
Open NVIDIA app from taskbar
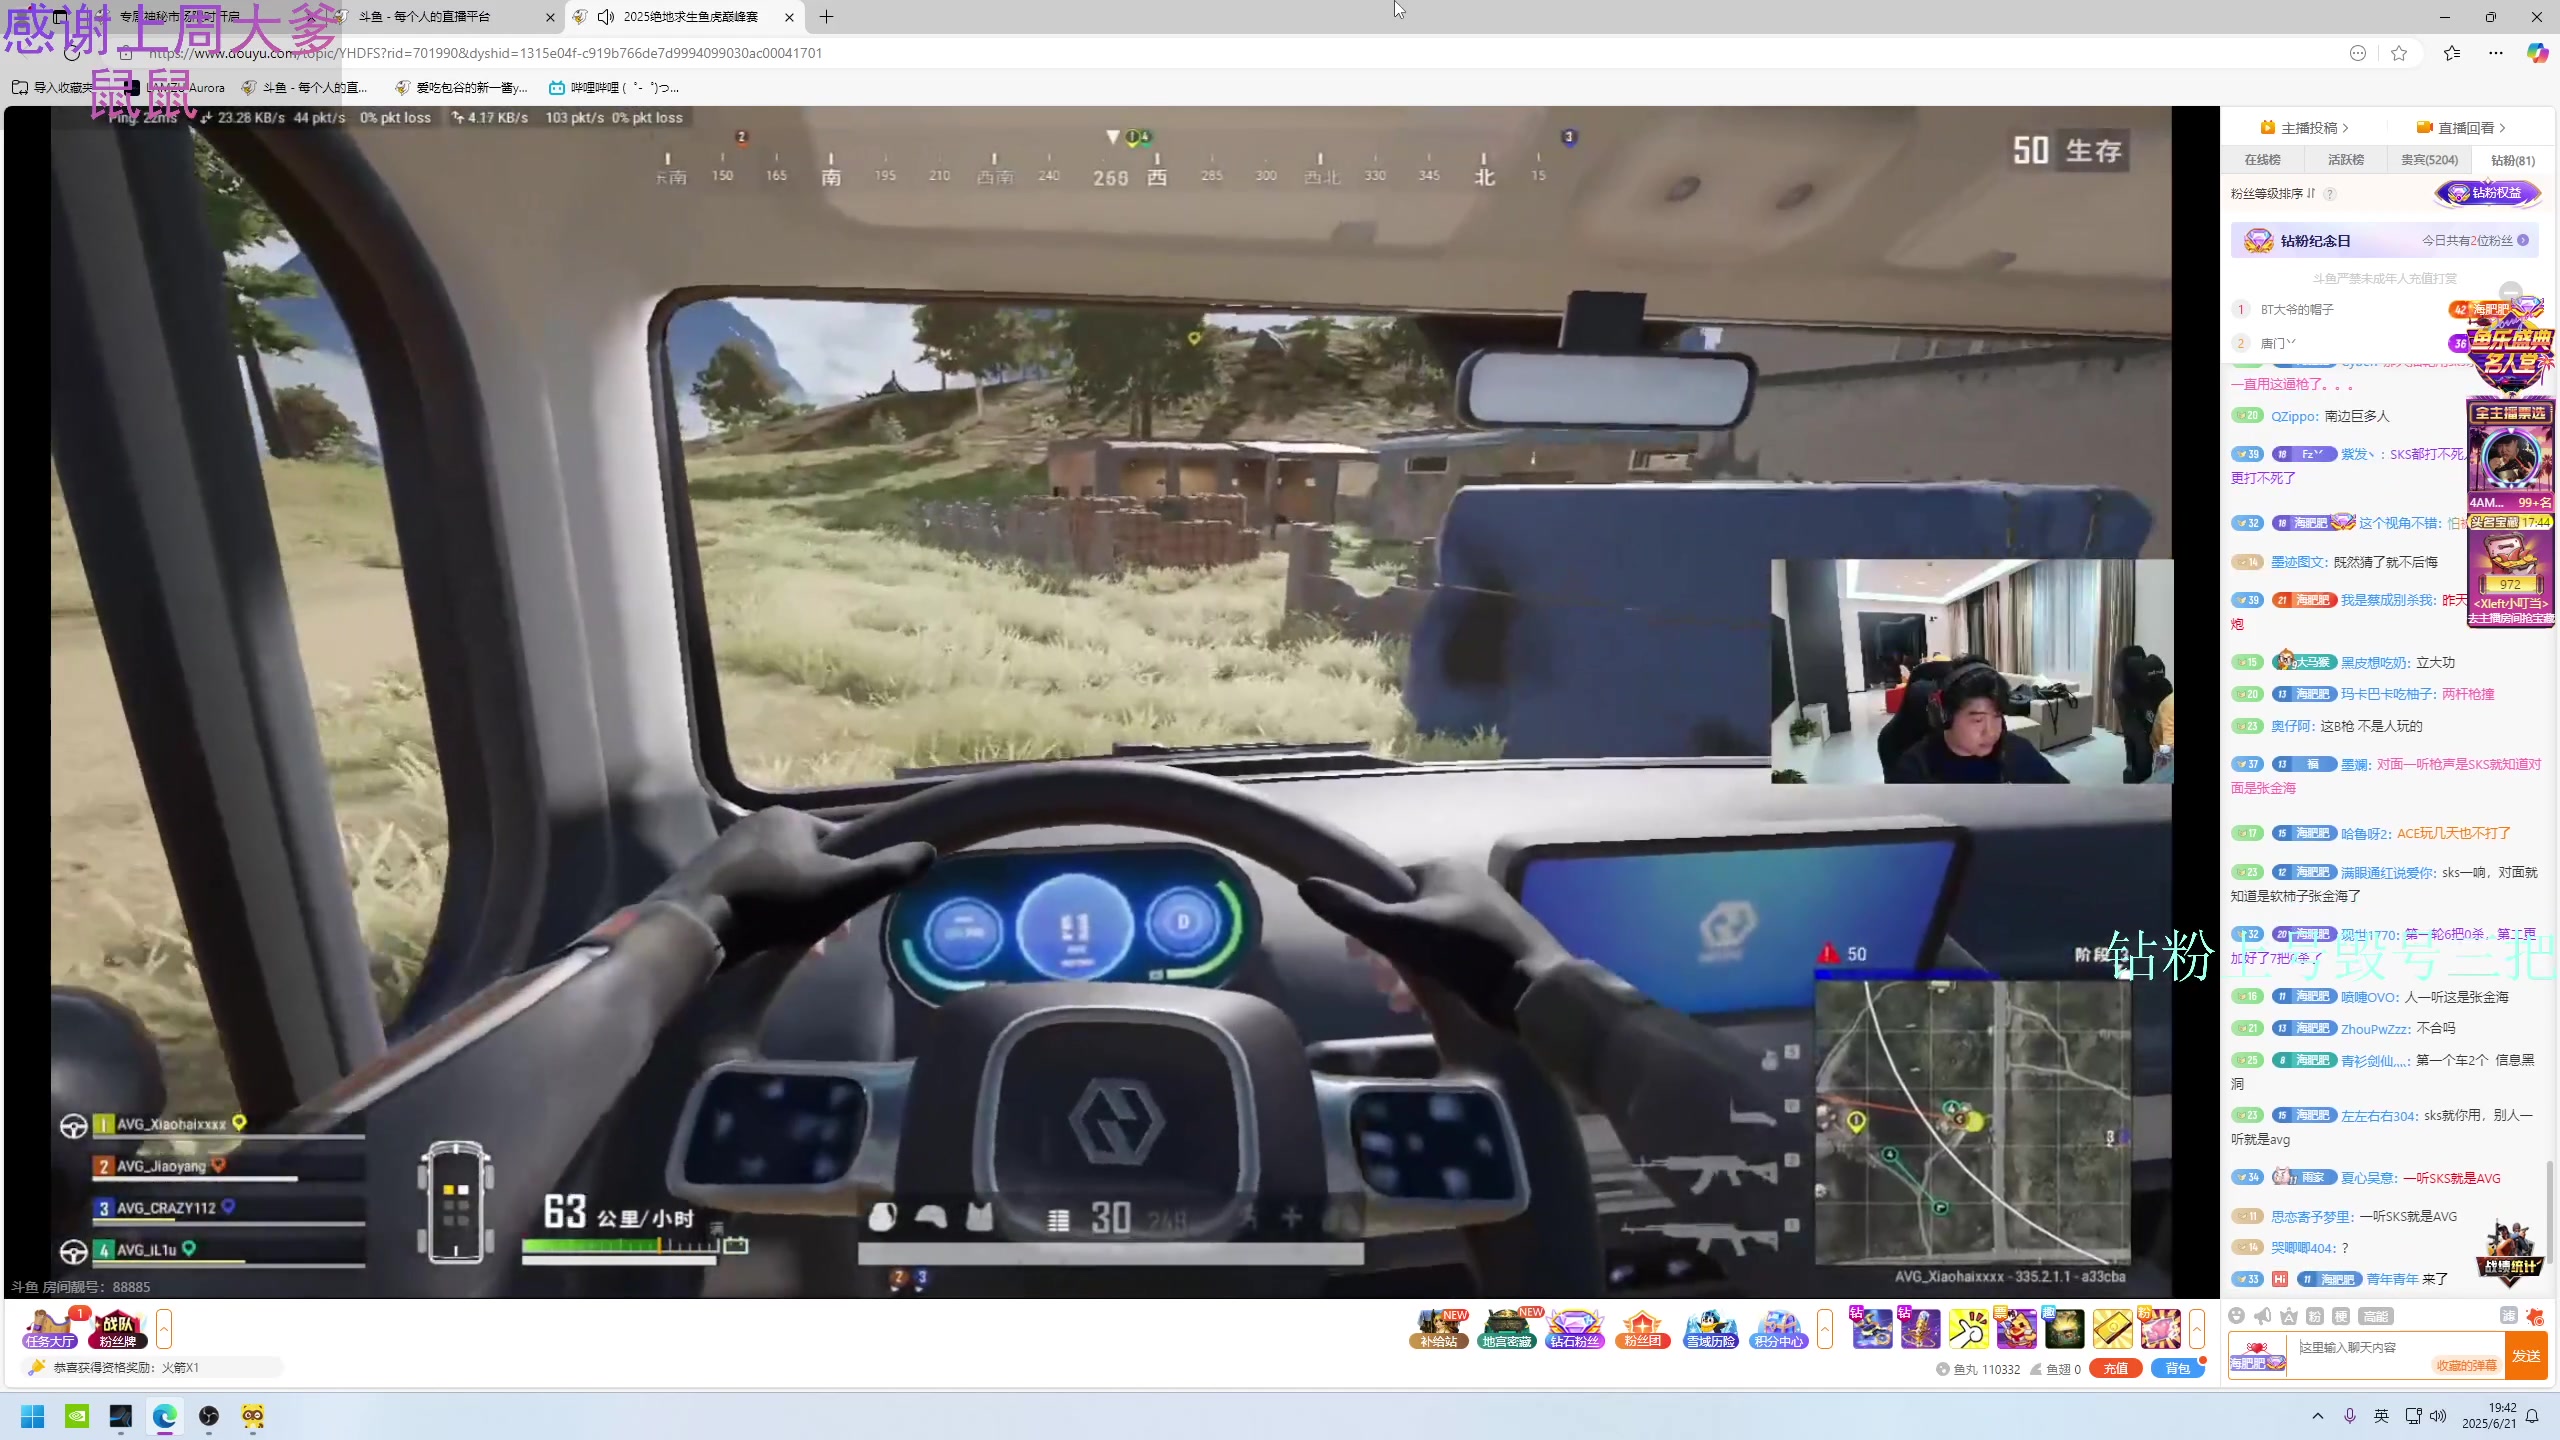tap(77, 1416)
